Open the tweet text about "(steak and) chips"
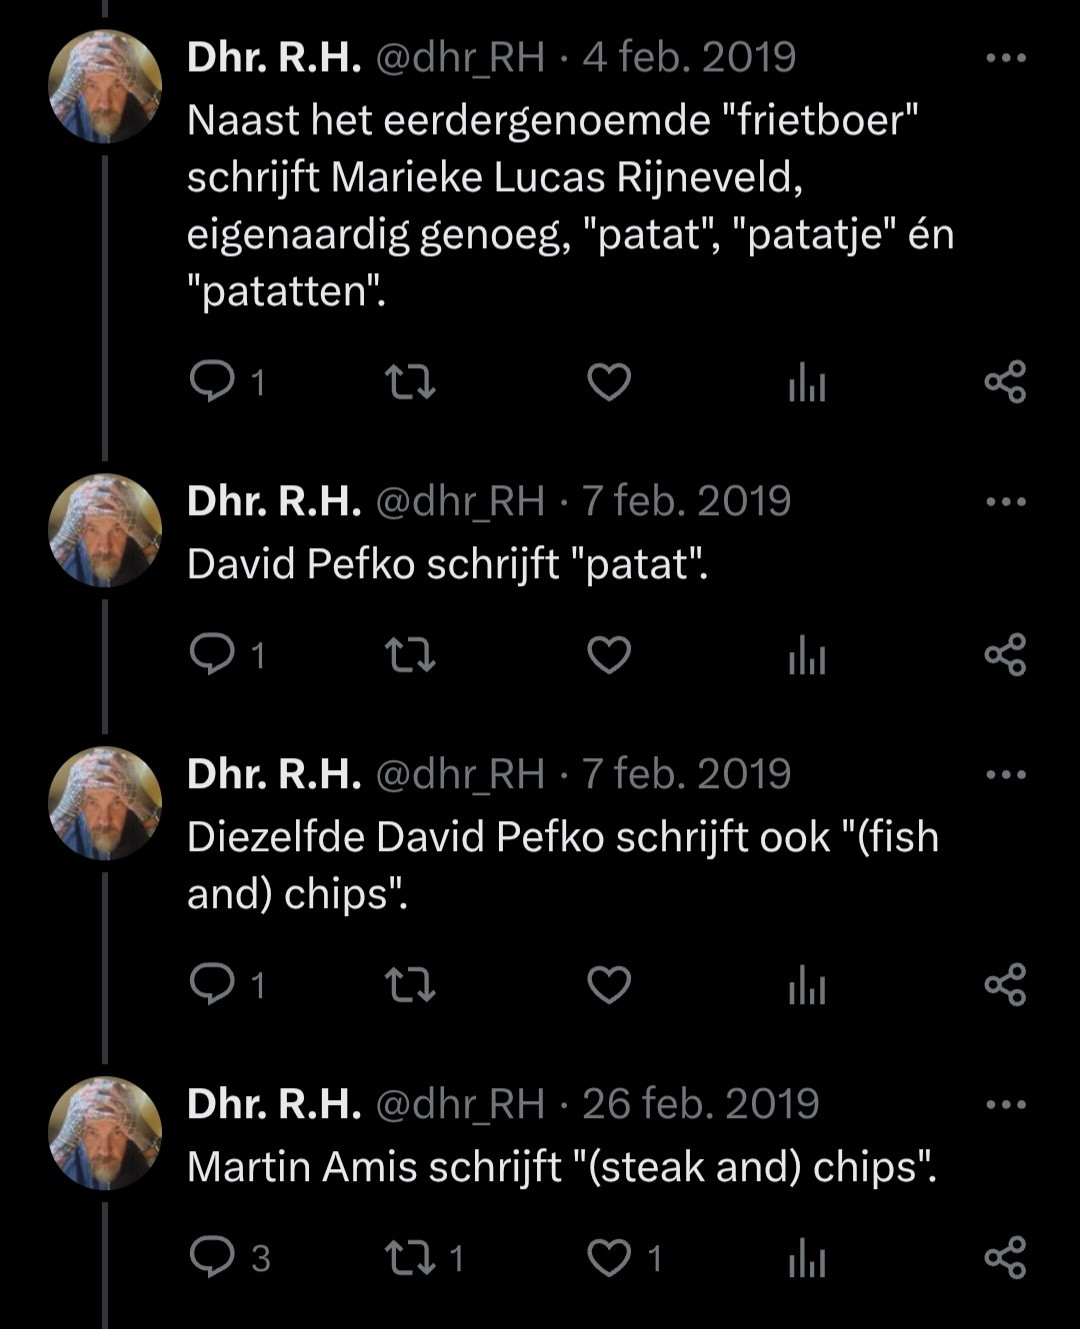This screenshot has width=1080, height=1329. pyautogui.click(x=561, y=1167)
